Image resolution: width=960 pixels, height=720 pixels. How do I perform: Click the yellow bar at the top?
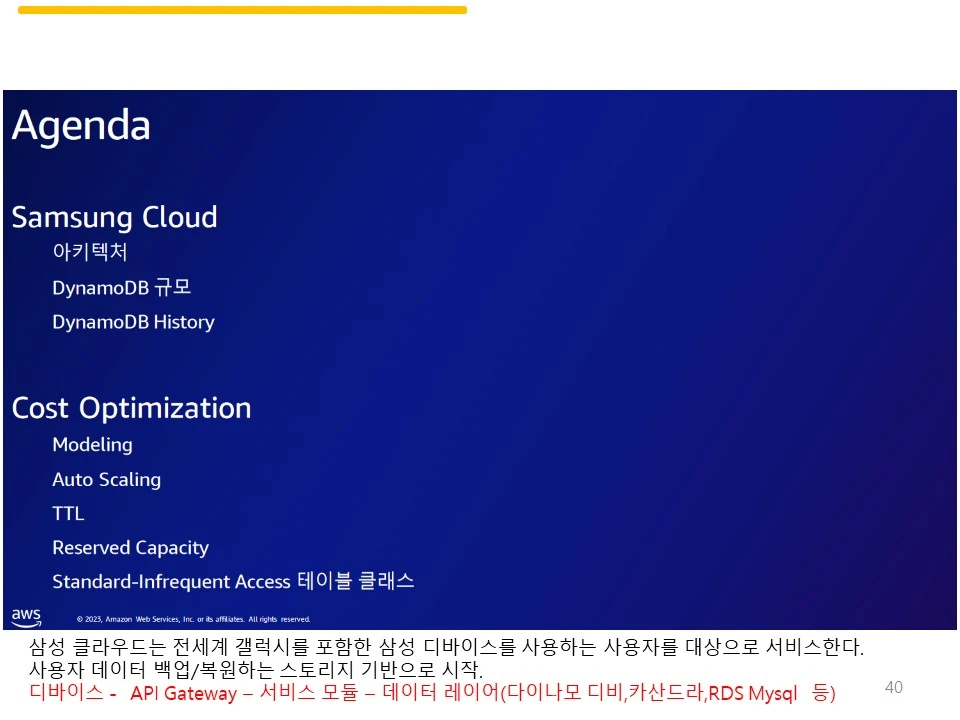pyautogui.click(x=242, y=10)
